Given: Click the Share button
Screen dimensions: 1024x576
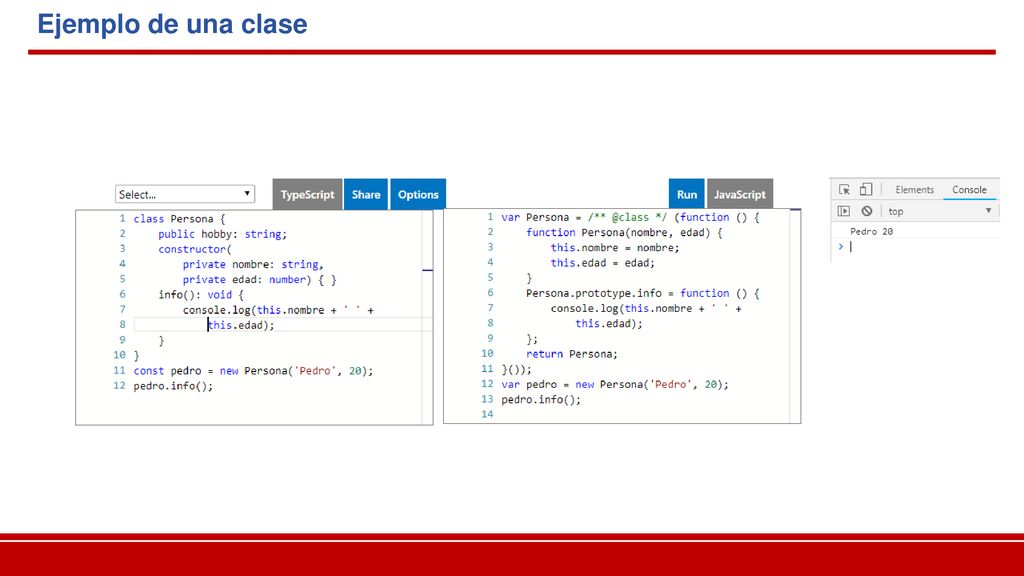Looking at the screenshot, I should coord(366,195).
